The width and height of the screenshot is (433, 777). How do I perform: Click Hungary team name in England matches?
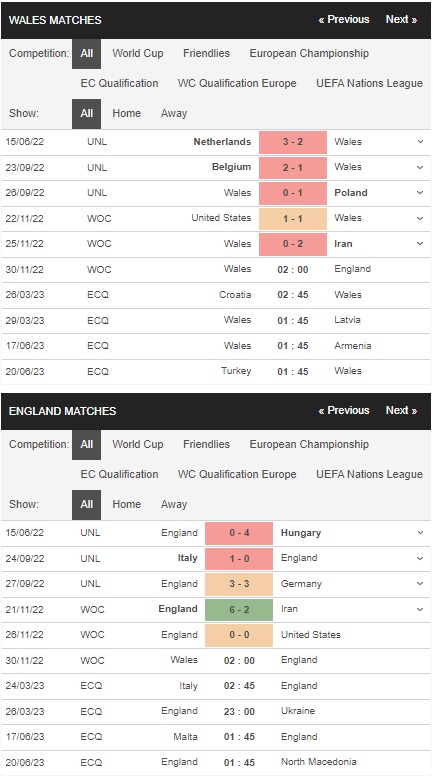click(x=301, y=533)
